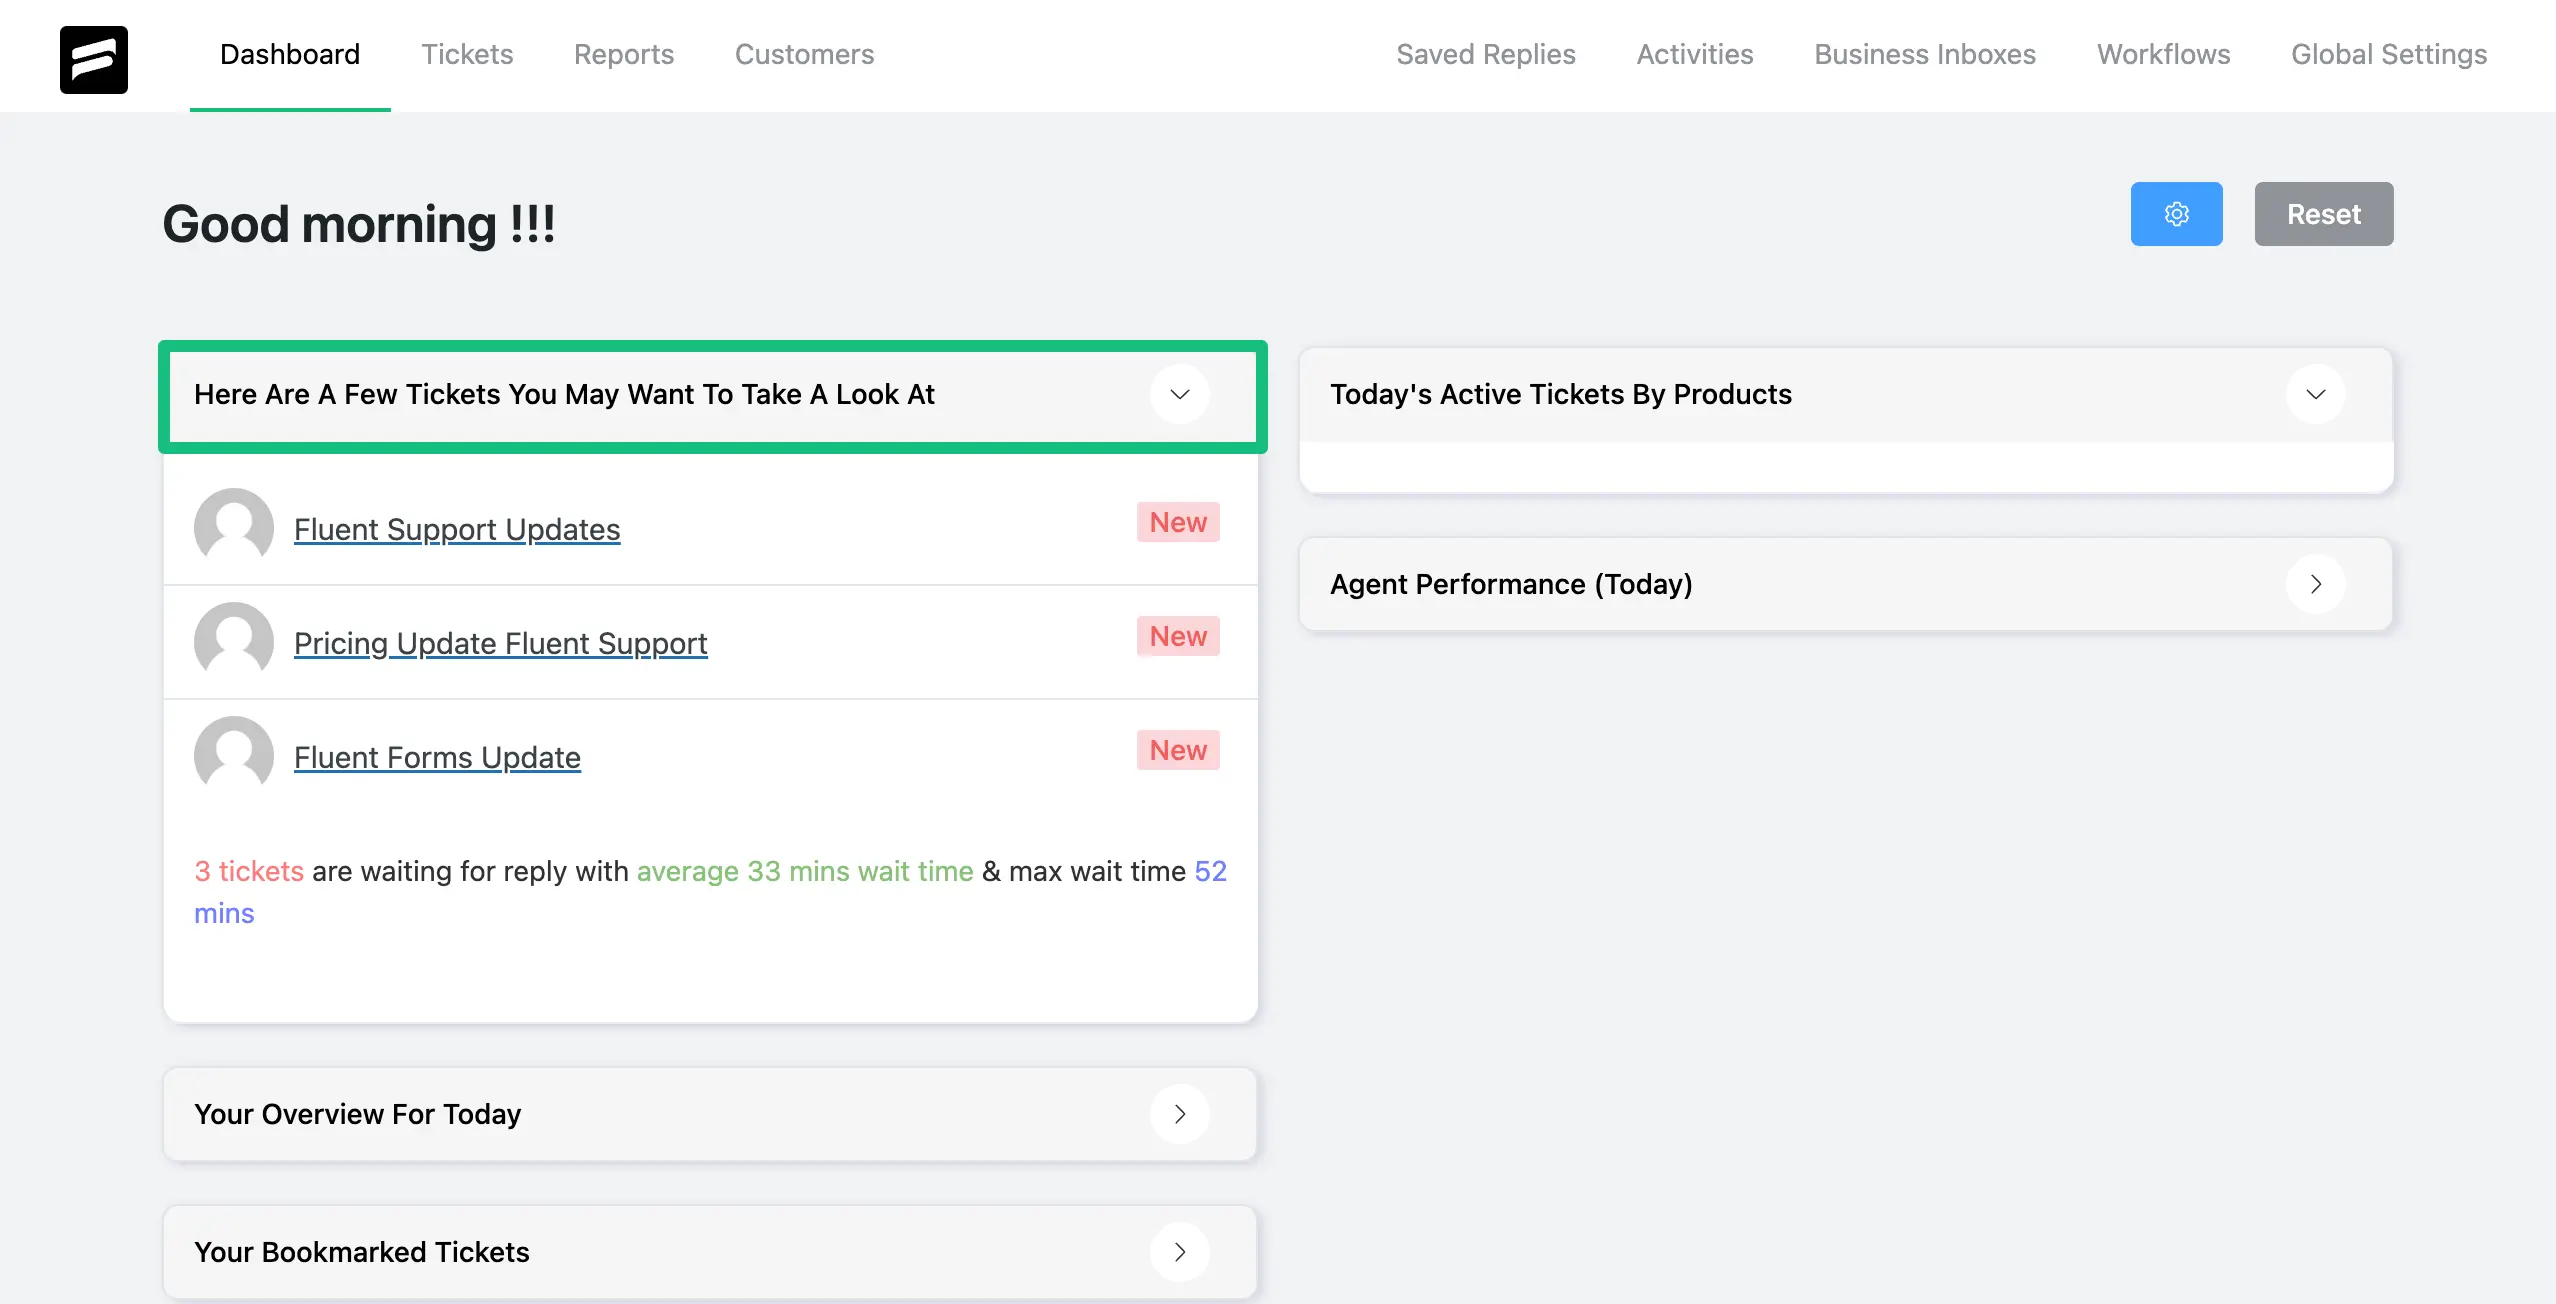Click the 'Good morning !!!' heading
The image size is (2556, 1304).
[x=359, y=224]
